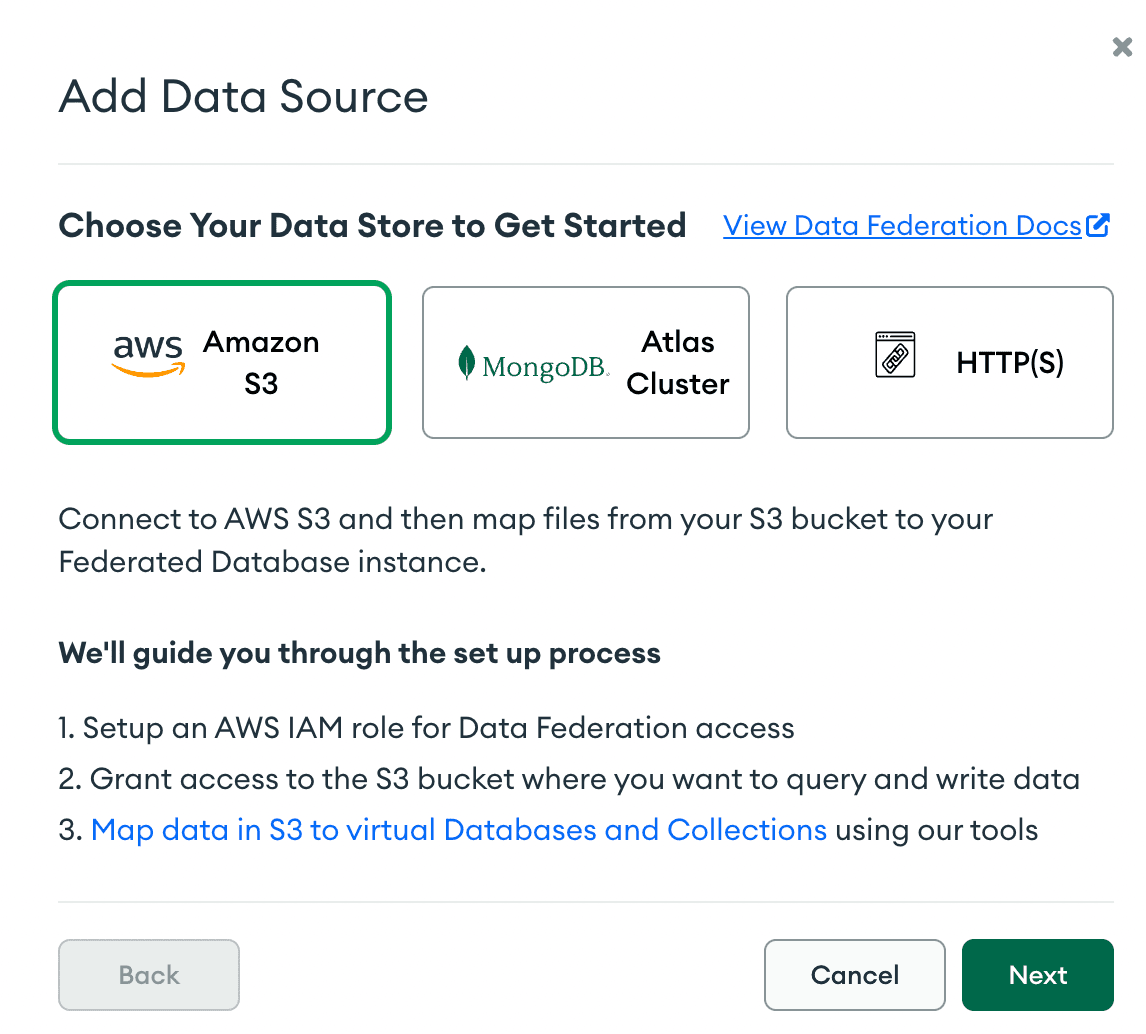The width and height of the screenshot is (1146, 1034).
Task: Open View Data Federation Docs link
Action: coord(902,226)
